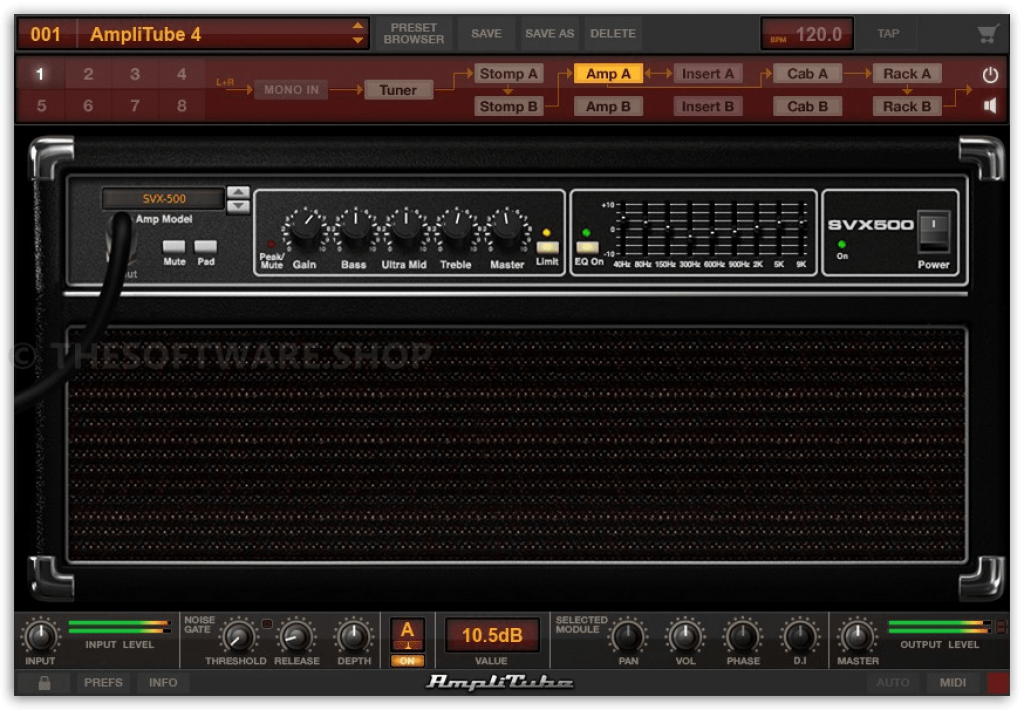Select the Tuner module in signal chain

click(x=398, y=90)
